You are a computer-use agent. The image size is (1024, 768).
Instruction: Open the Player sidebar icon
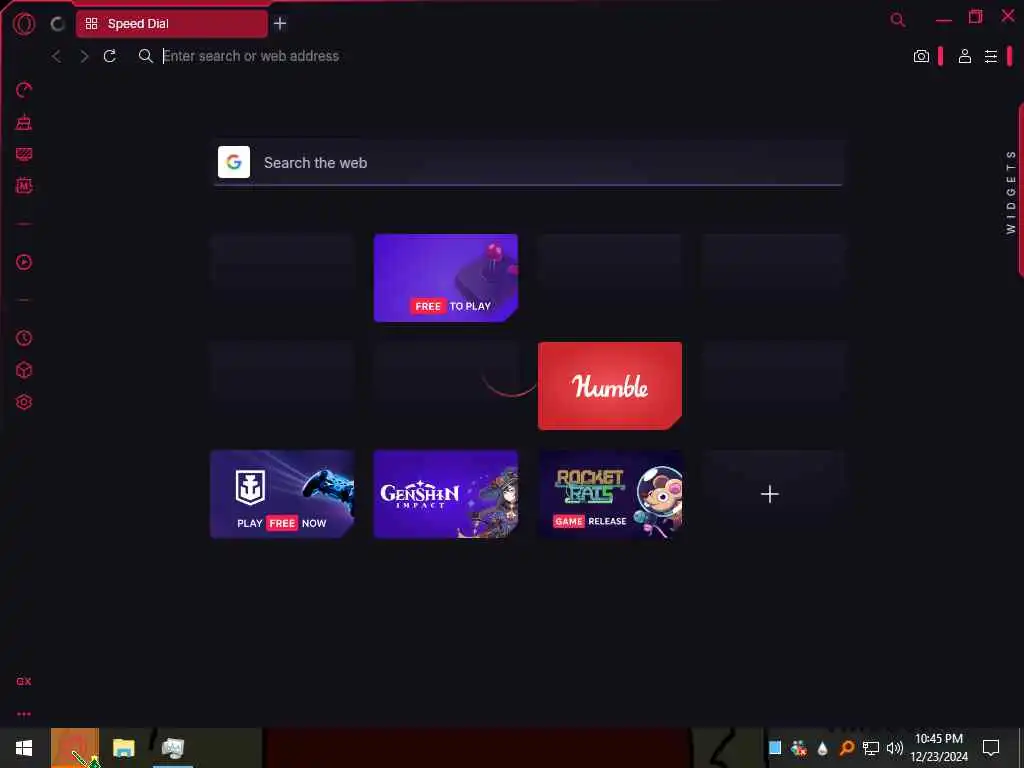point(24,263)
